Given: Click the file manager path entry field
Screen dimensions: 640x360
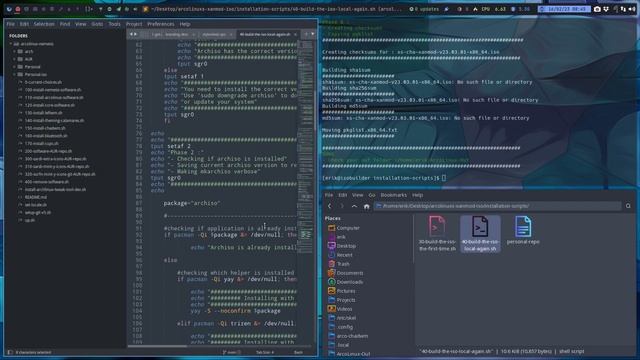Looking at the screenshot, I should click(497, 206).
